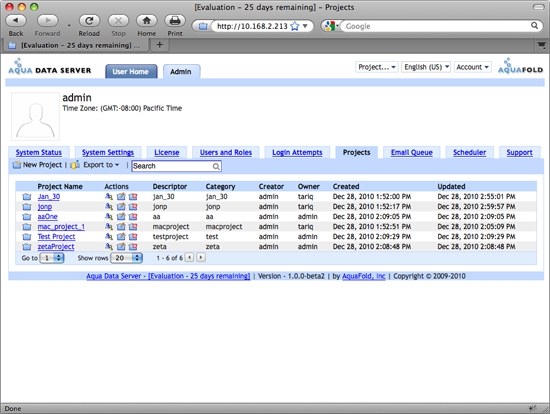This screenshot has height=414, width=550.
Task: Click the browser Home icon
Action: click(147, 21)
